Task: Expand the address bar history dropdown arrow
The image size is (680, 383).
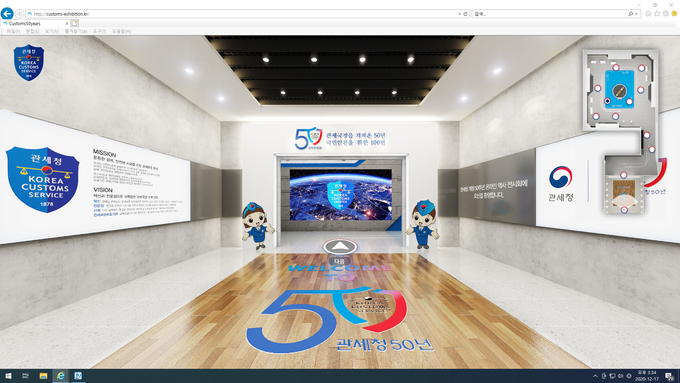Action: [460, 14]
